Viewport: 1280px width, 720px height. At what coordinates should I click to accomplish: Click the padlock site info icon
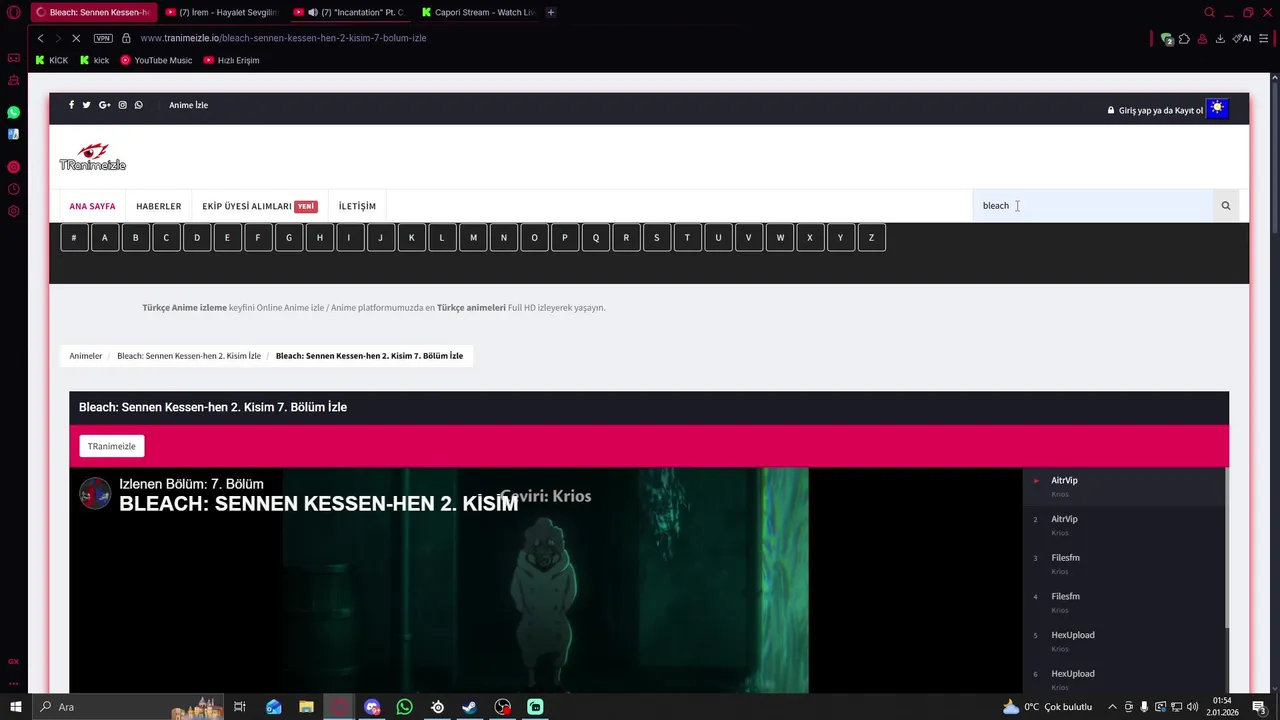[126, 38]
